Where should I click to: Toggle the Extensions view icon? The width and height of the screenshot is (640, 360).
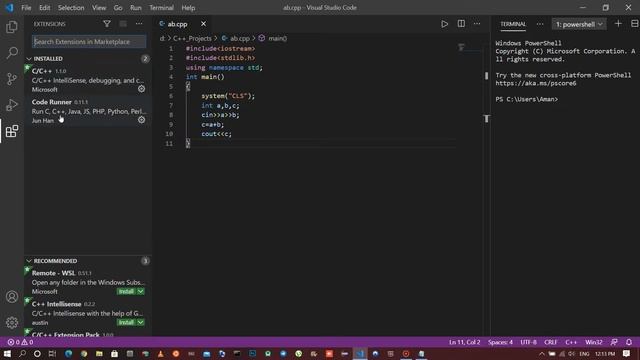(12, 131)
